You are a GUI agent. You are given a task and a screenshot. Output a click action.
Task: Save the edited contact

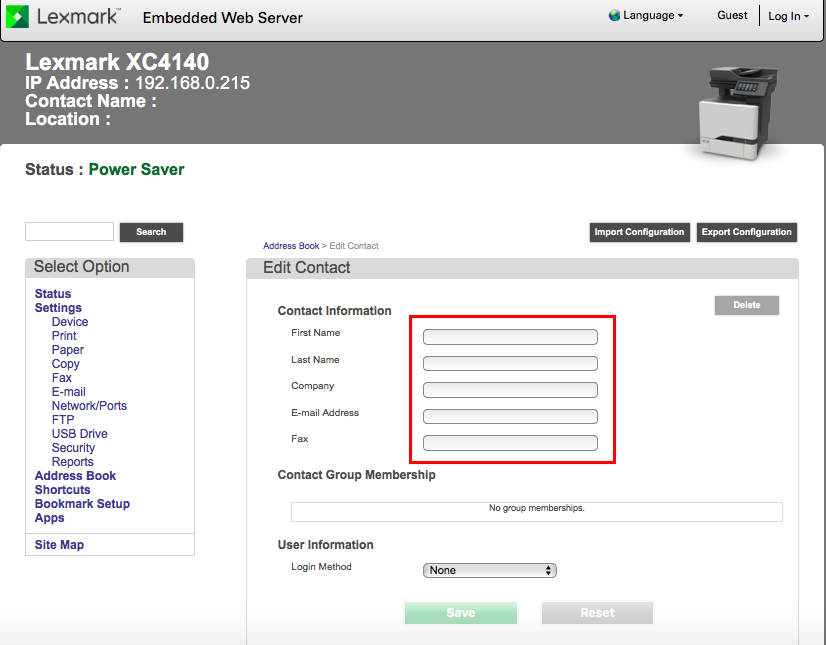coord(460,612)
